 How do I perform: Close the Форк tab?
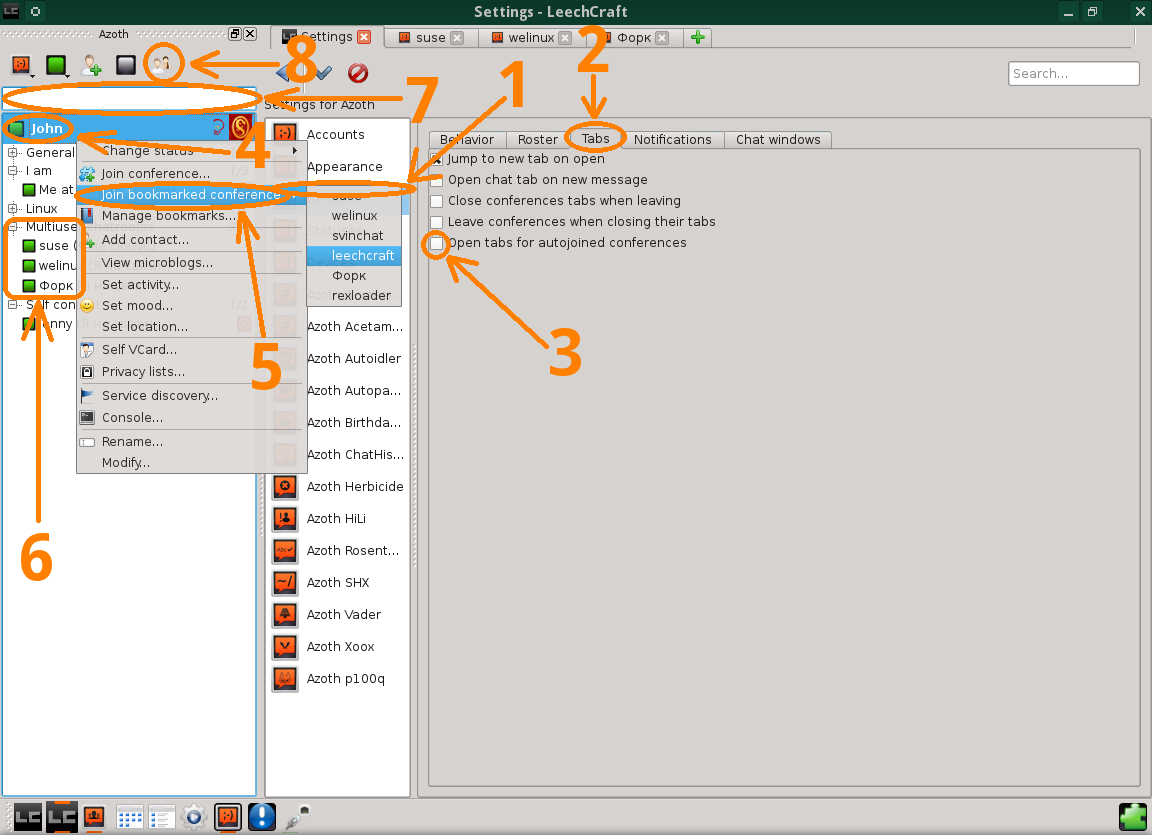(662, 37)
